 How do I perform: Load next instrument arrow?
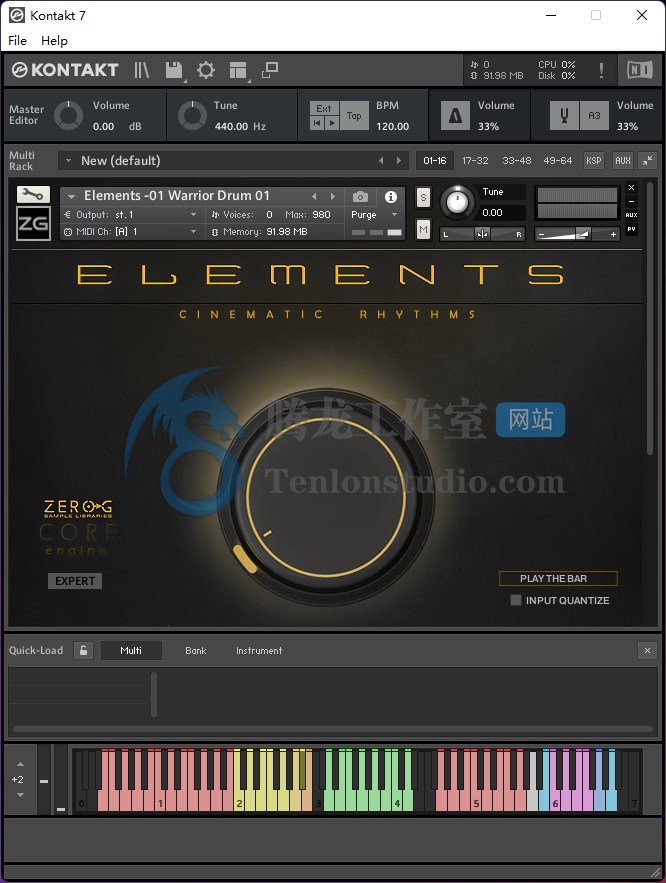pos(333,197)
